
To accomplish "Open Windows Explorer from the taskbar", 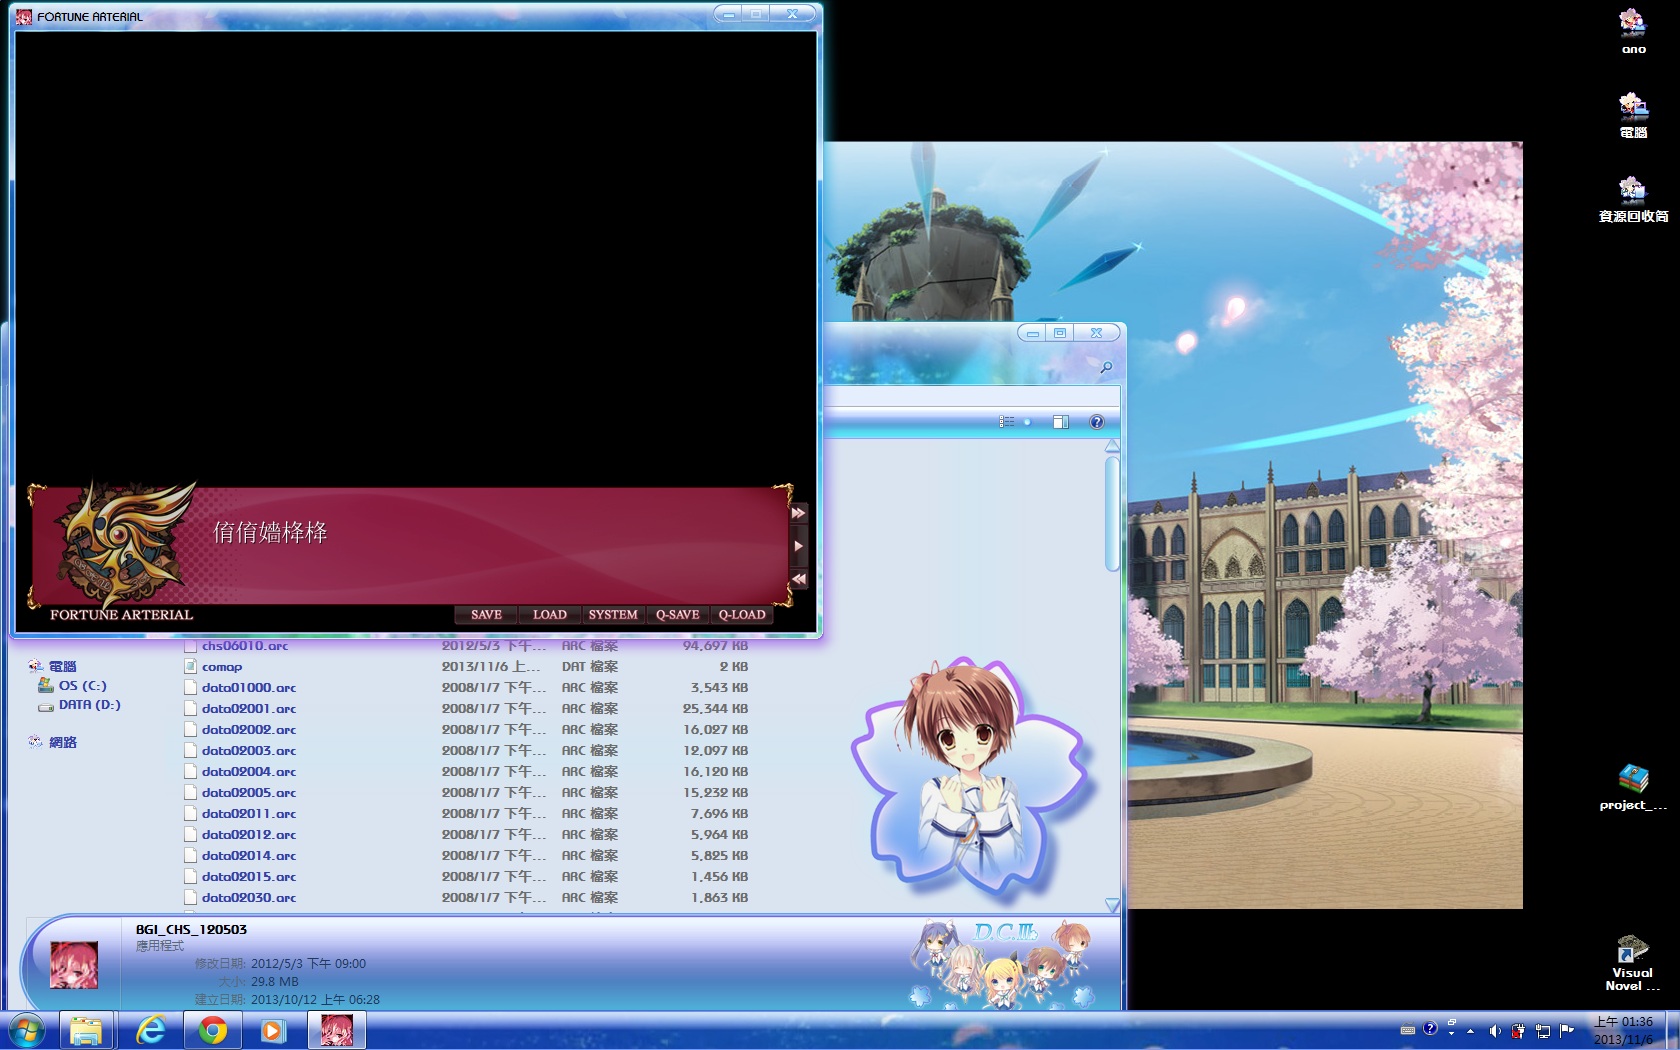I will tap(87, 1030).
